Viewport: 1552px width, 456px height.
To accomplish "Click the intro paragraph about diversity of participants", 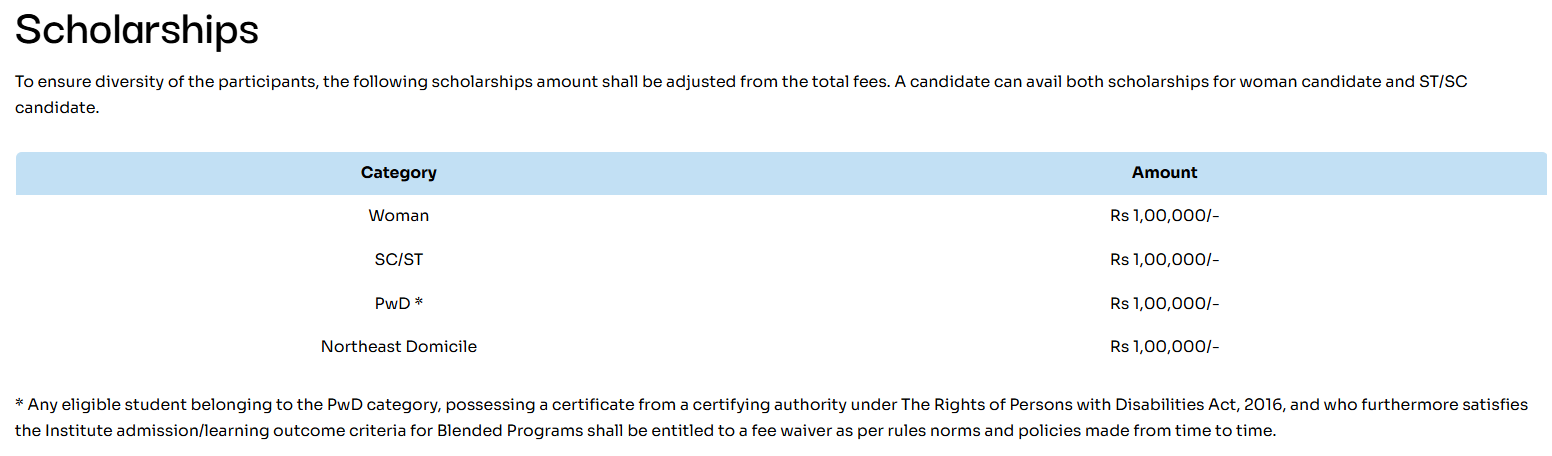I will [741, 95].
